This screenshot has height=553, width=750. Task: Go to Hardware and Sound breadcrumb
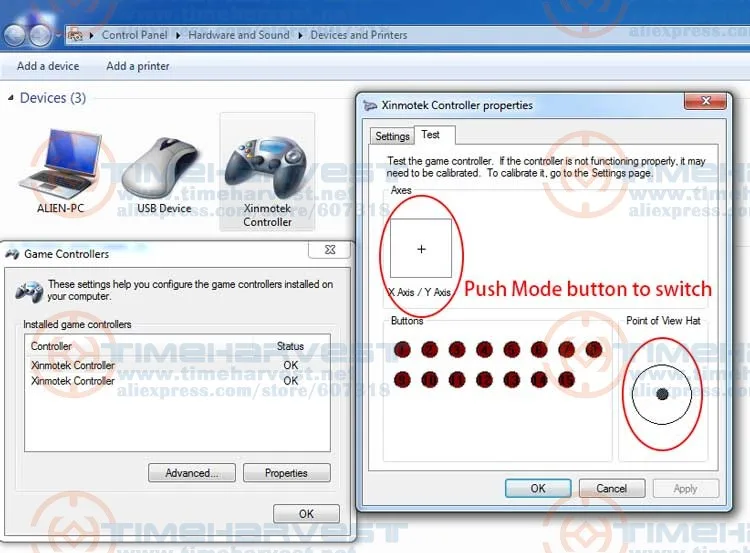[x=239, y=35]
